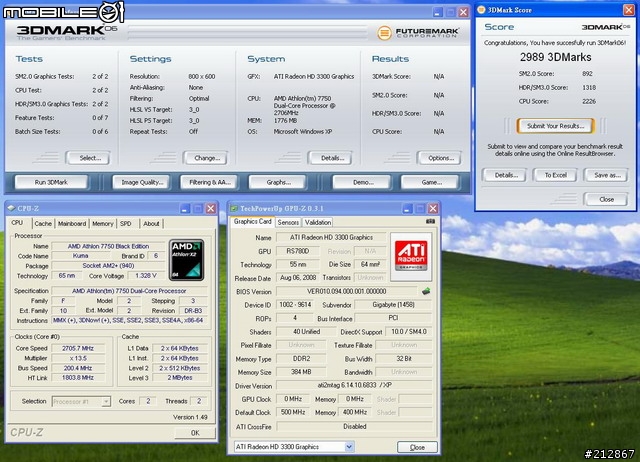Select the Graphics Card tab in GPU-Z

[x=252, y=222]
